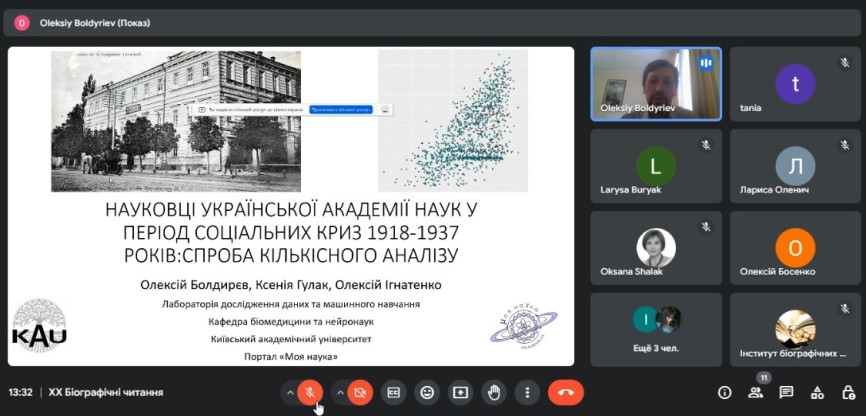Open microphone audio settings arrow
The height and width of the screenshot is (416, 866).
[x=290, y=392]
